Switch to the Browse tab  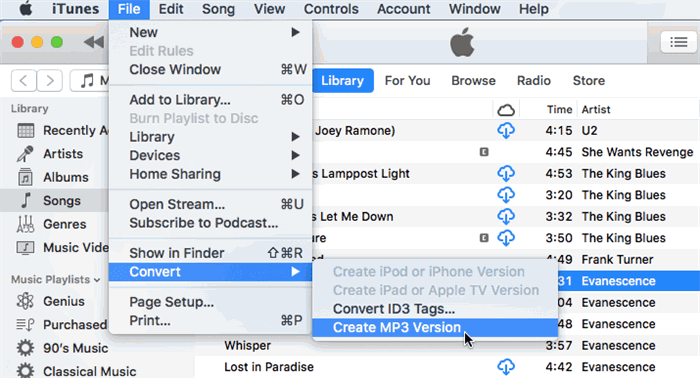click(x=473, y=81)
